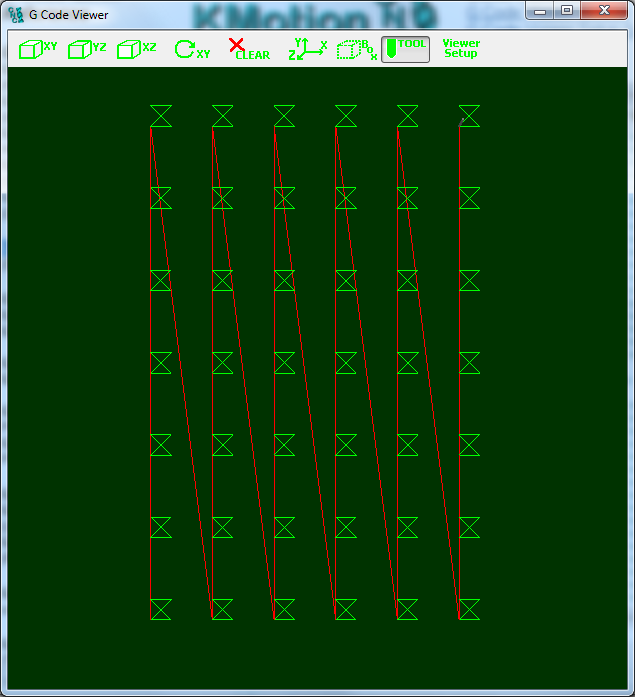Switch to the XZ plane view
This screenshot has height=697, width=635.
click(x=137, y=49)
